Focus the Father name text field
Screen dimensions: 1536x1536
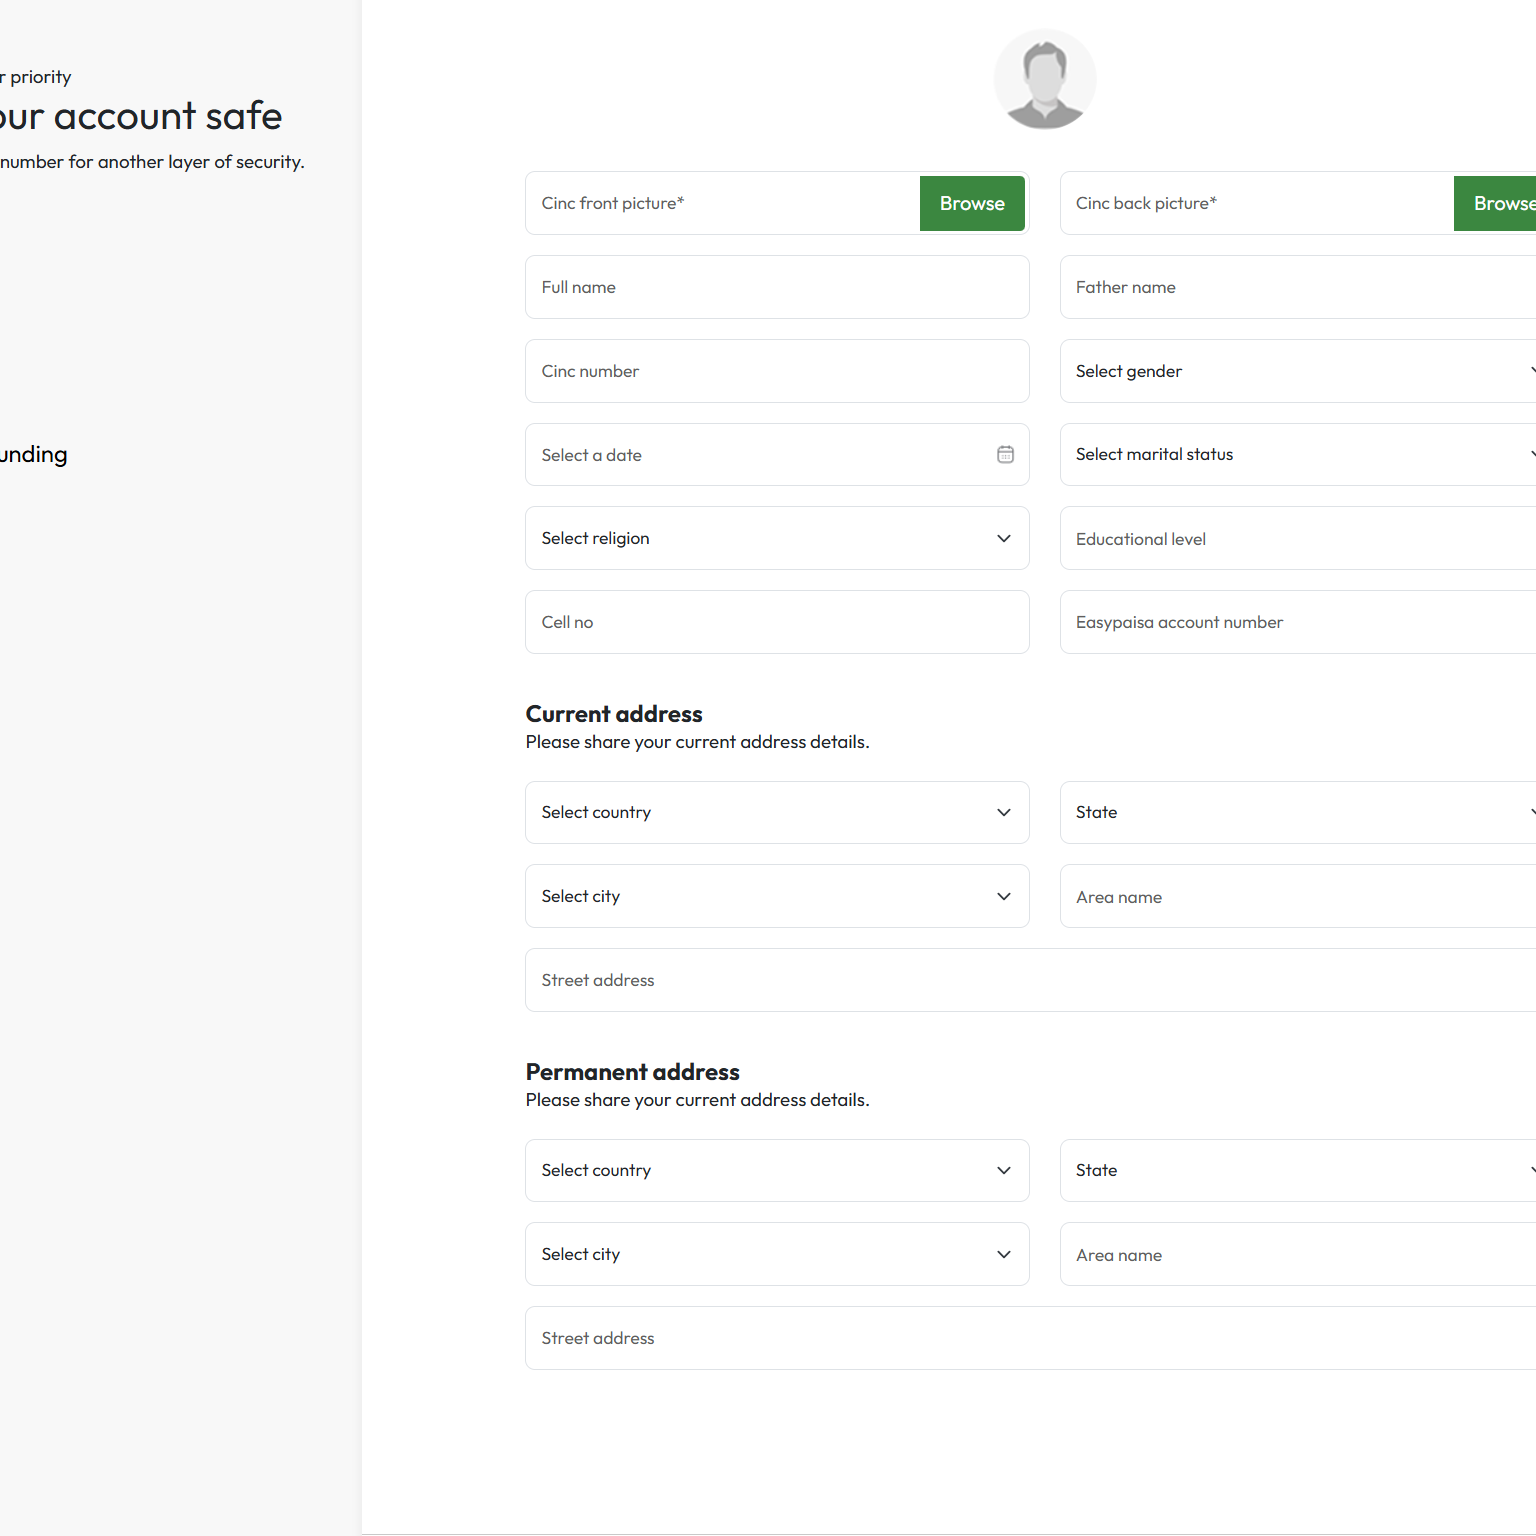click(x=1297, y=287)
